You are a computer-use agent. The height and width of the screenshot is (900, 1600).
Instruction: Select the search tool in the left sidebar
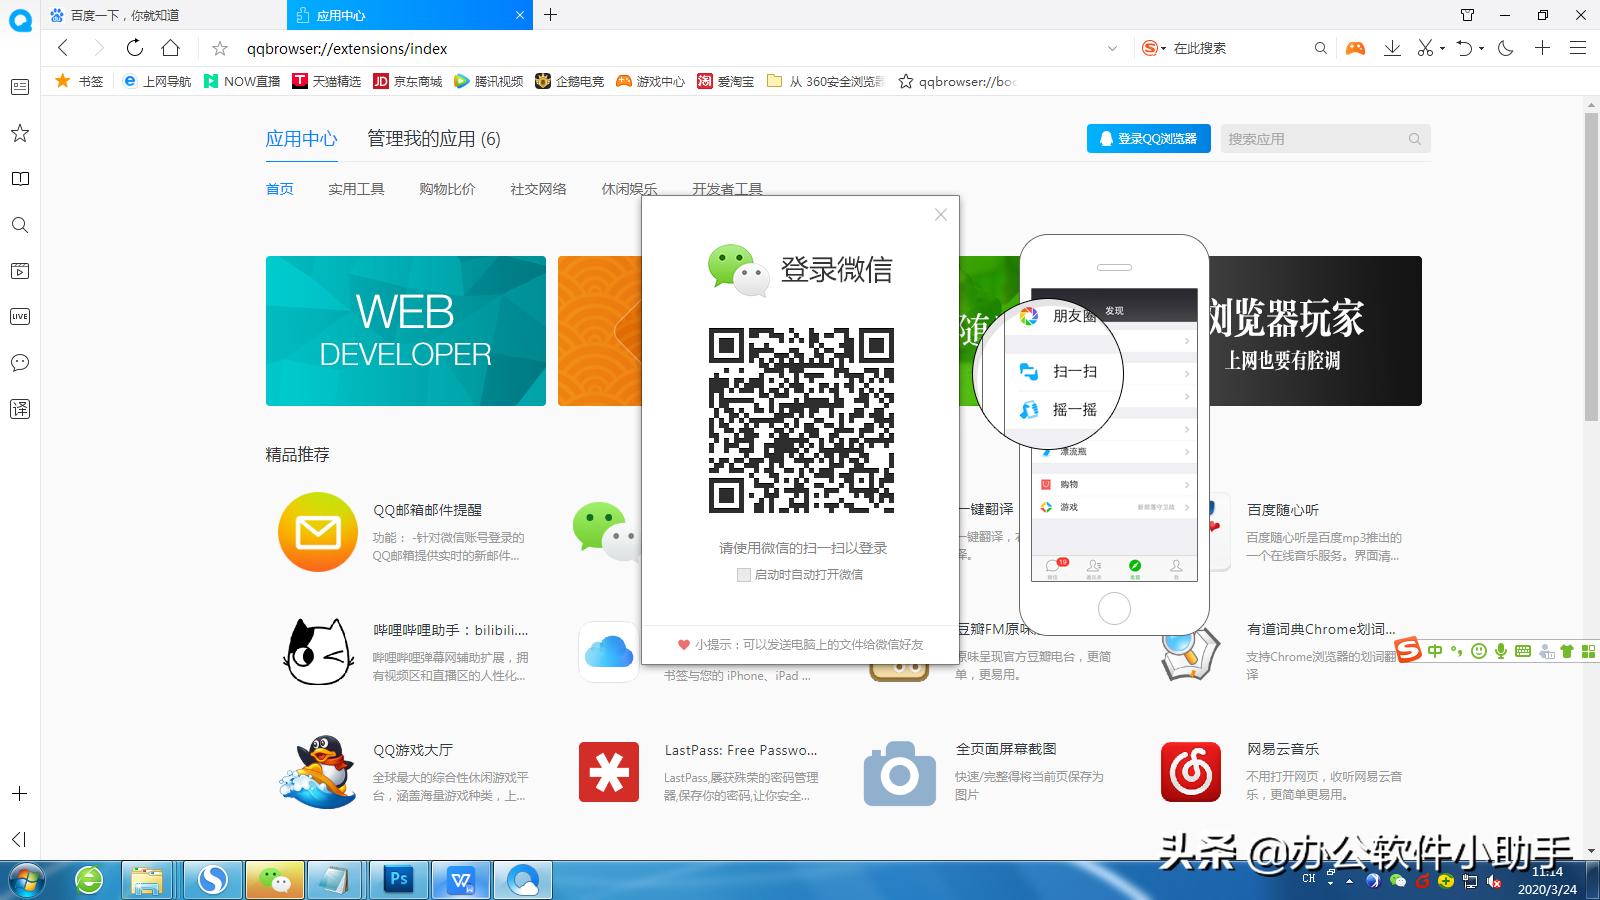(20, 225)
